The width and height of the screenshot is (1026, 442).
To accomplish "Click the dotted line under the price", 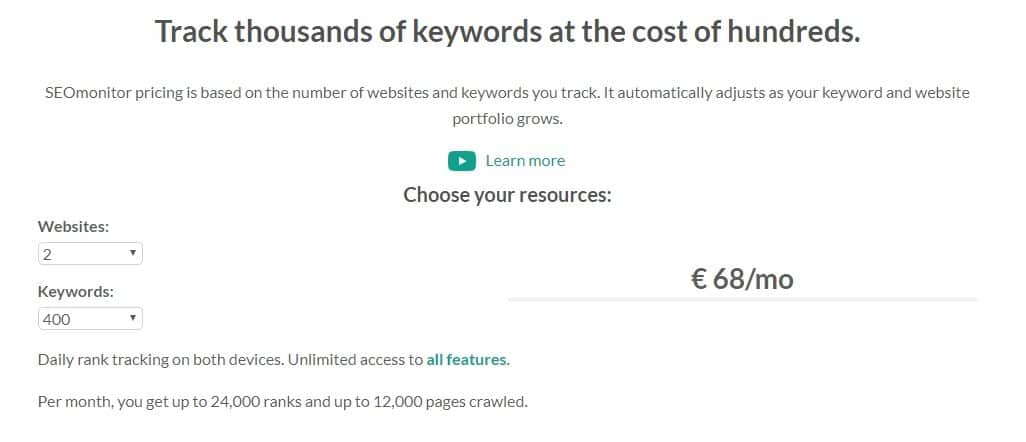I will [742, 299].
